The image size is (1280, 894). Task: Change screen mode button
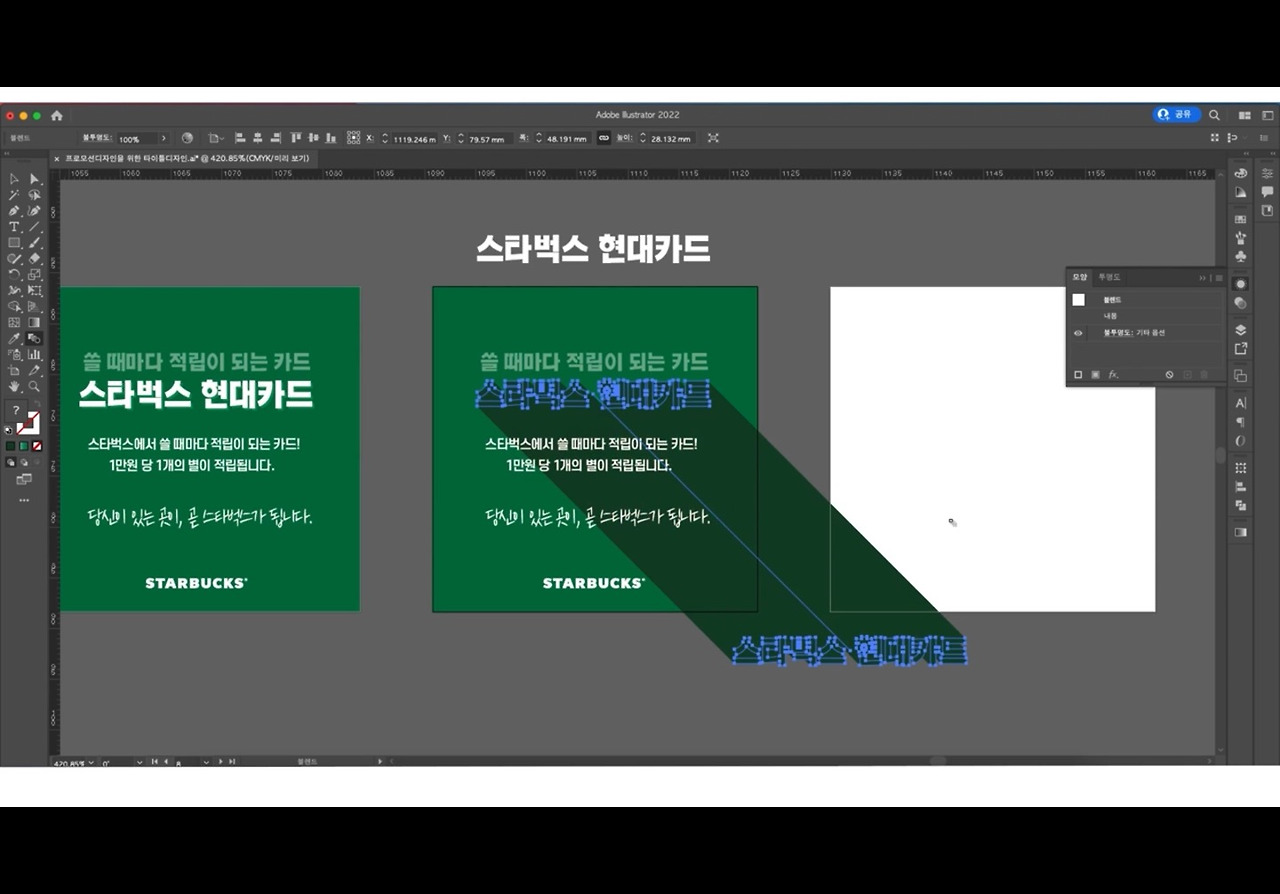coord(24,480)
